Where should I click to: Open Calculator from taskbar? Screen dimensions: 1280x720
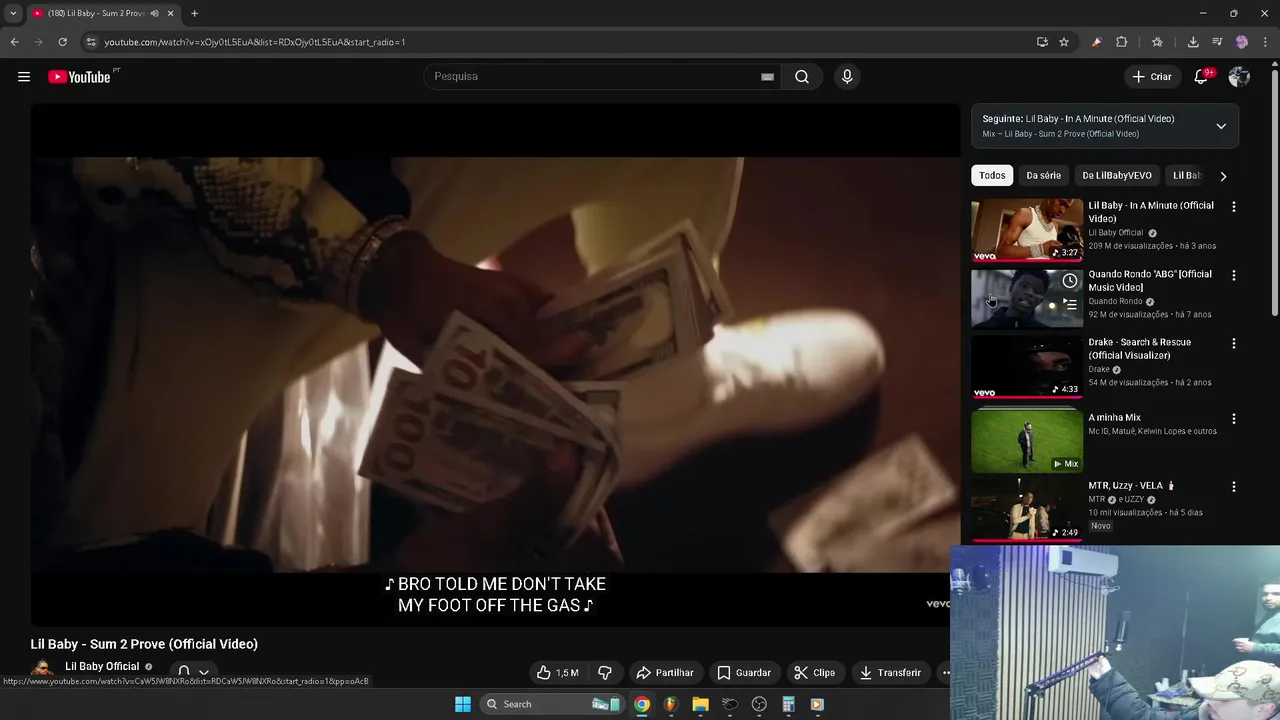(x=788, y=704)
